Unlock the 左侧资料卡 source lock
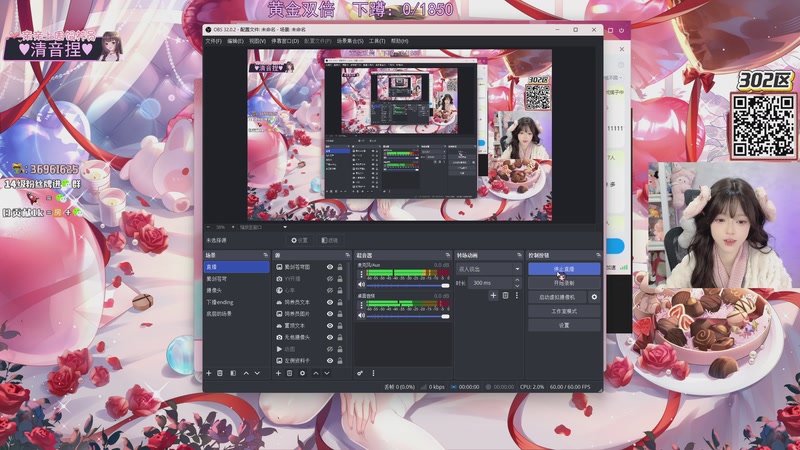 (340, 361)
